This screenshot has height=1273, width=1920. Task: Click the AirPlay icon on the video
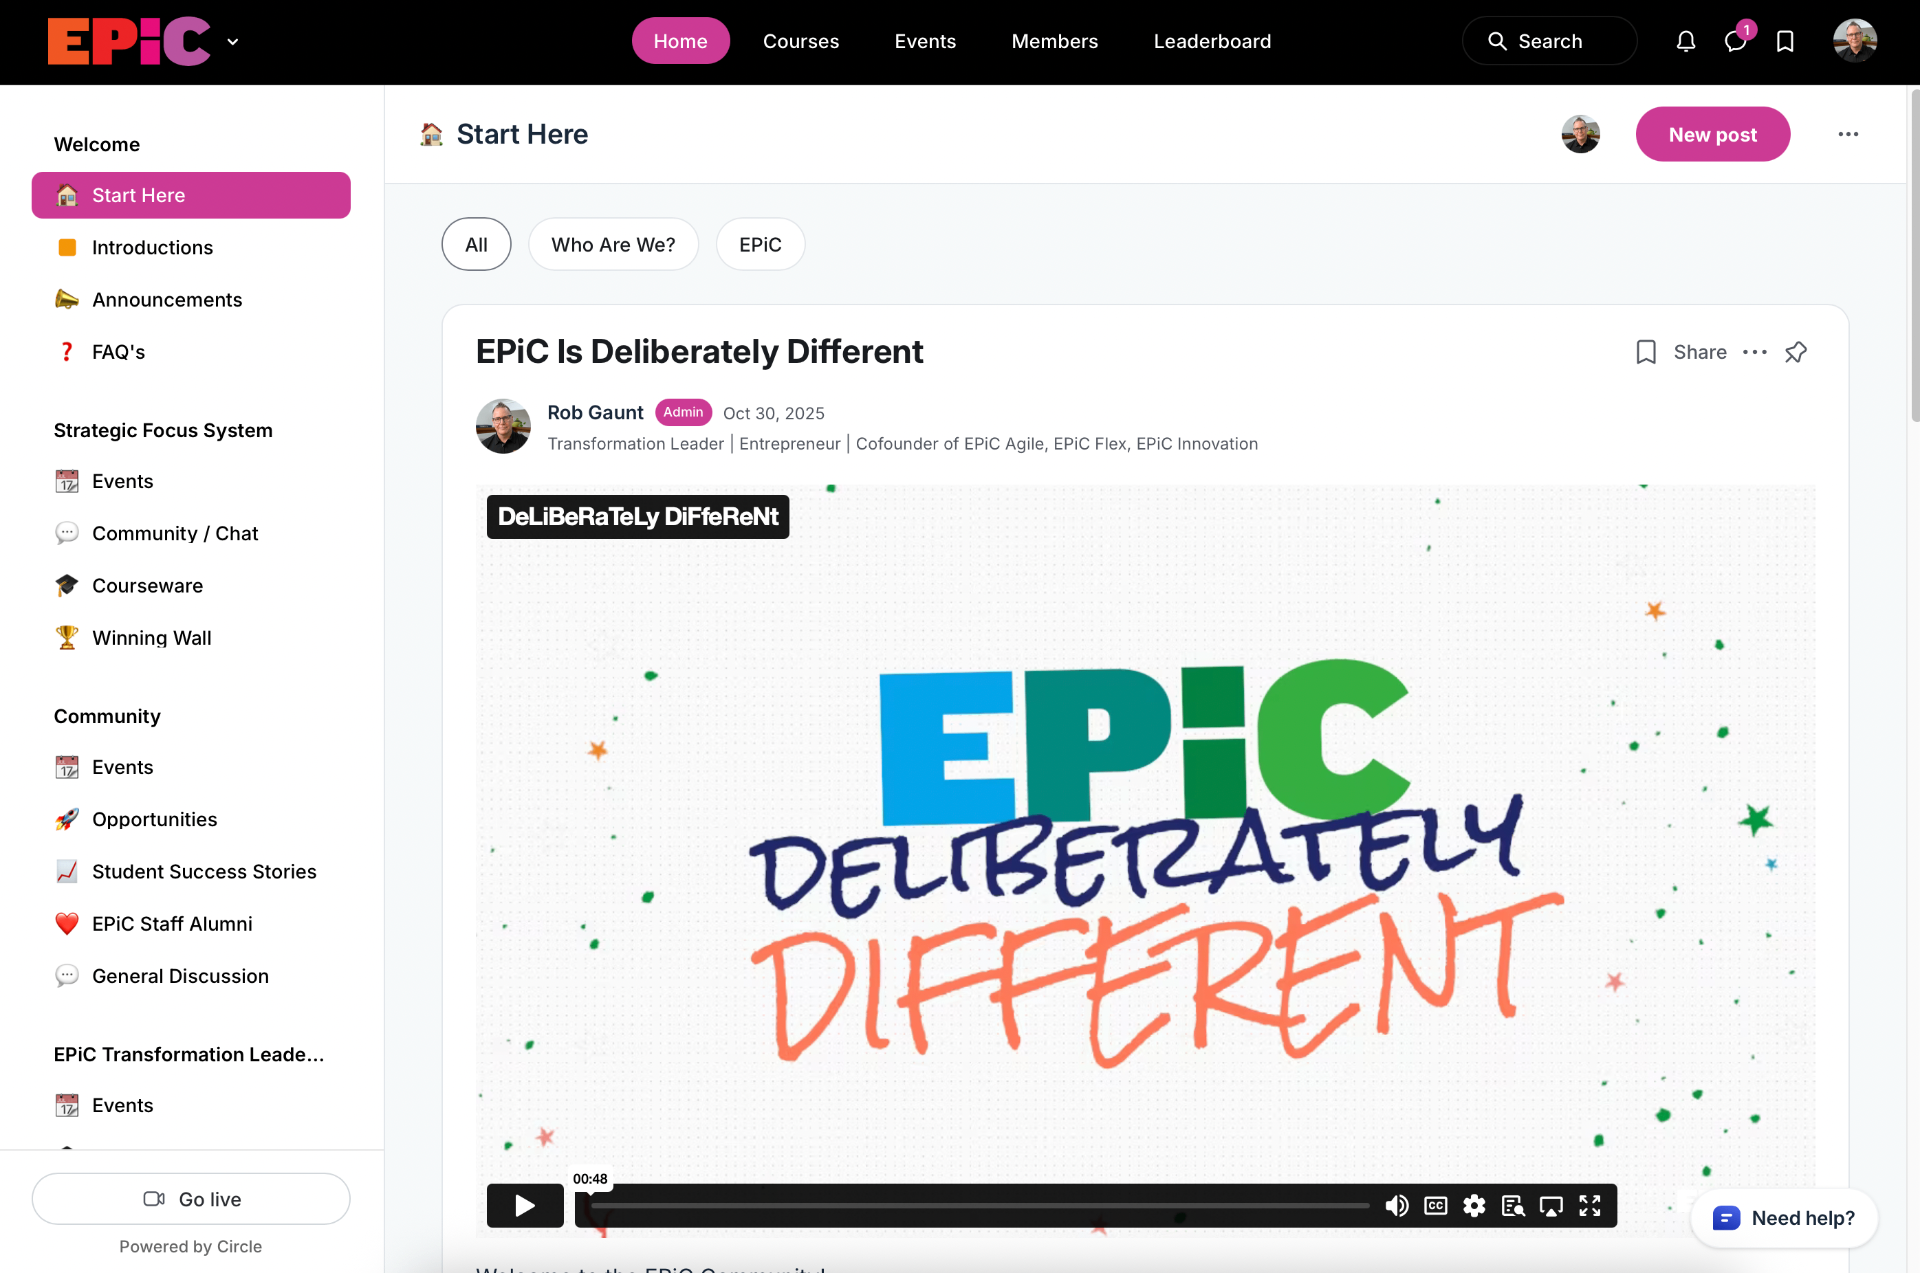click(1551, 1206)
